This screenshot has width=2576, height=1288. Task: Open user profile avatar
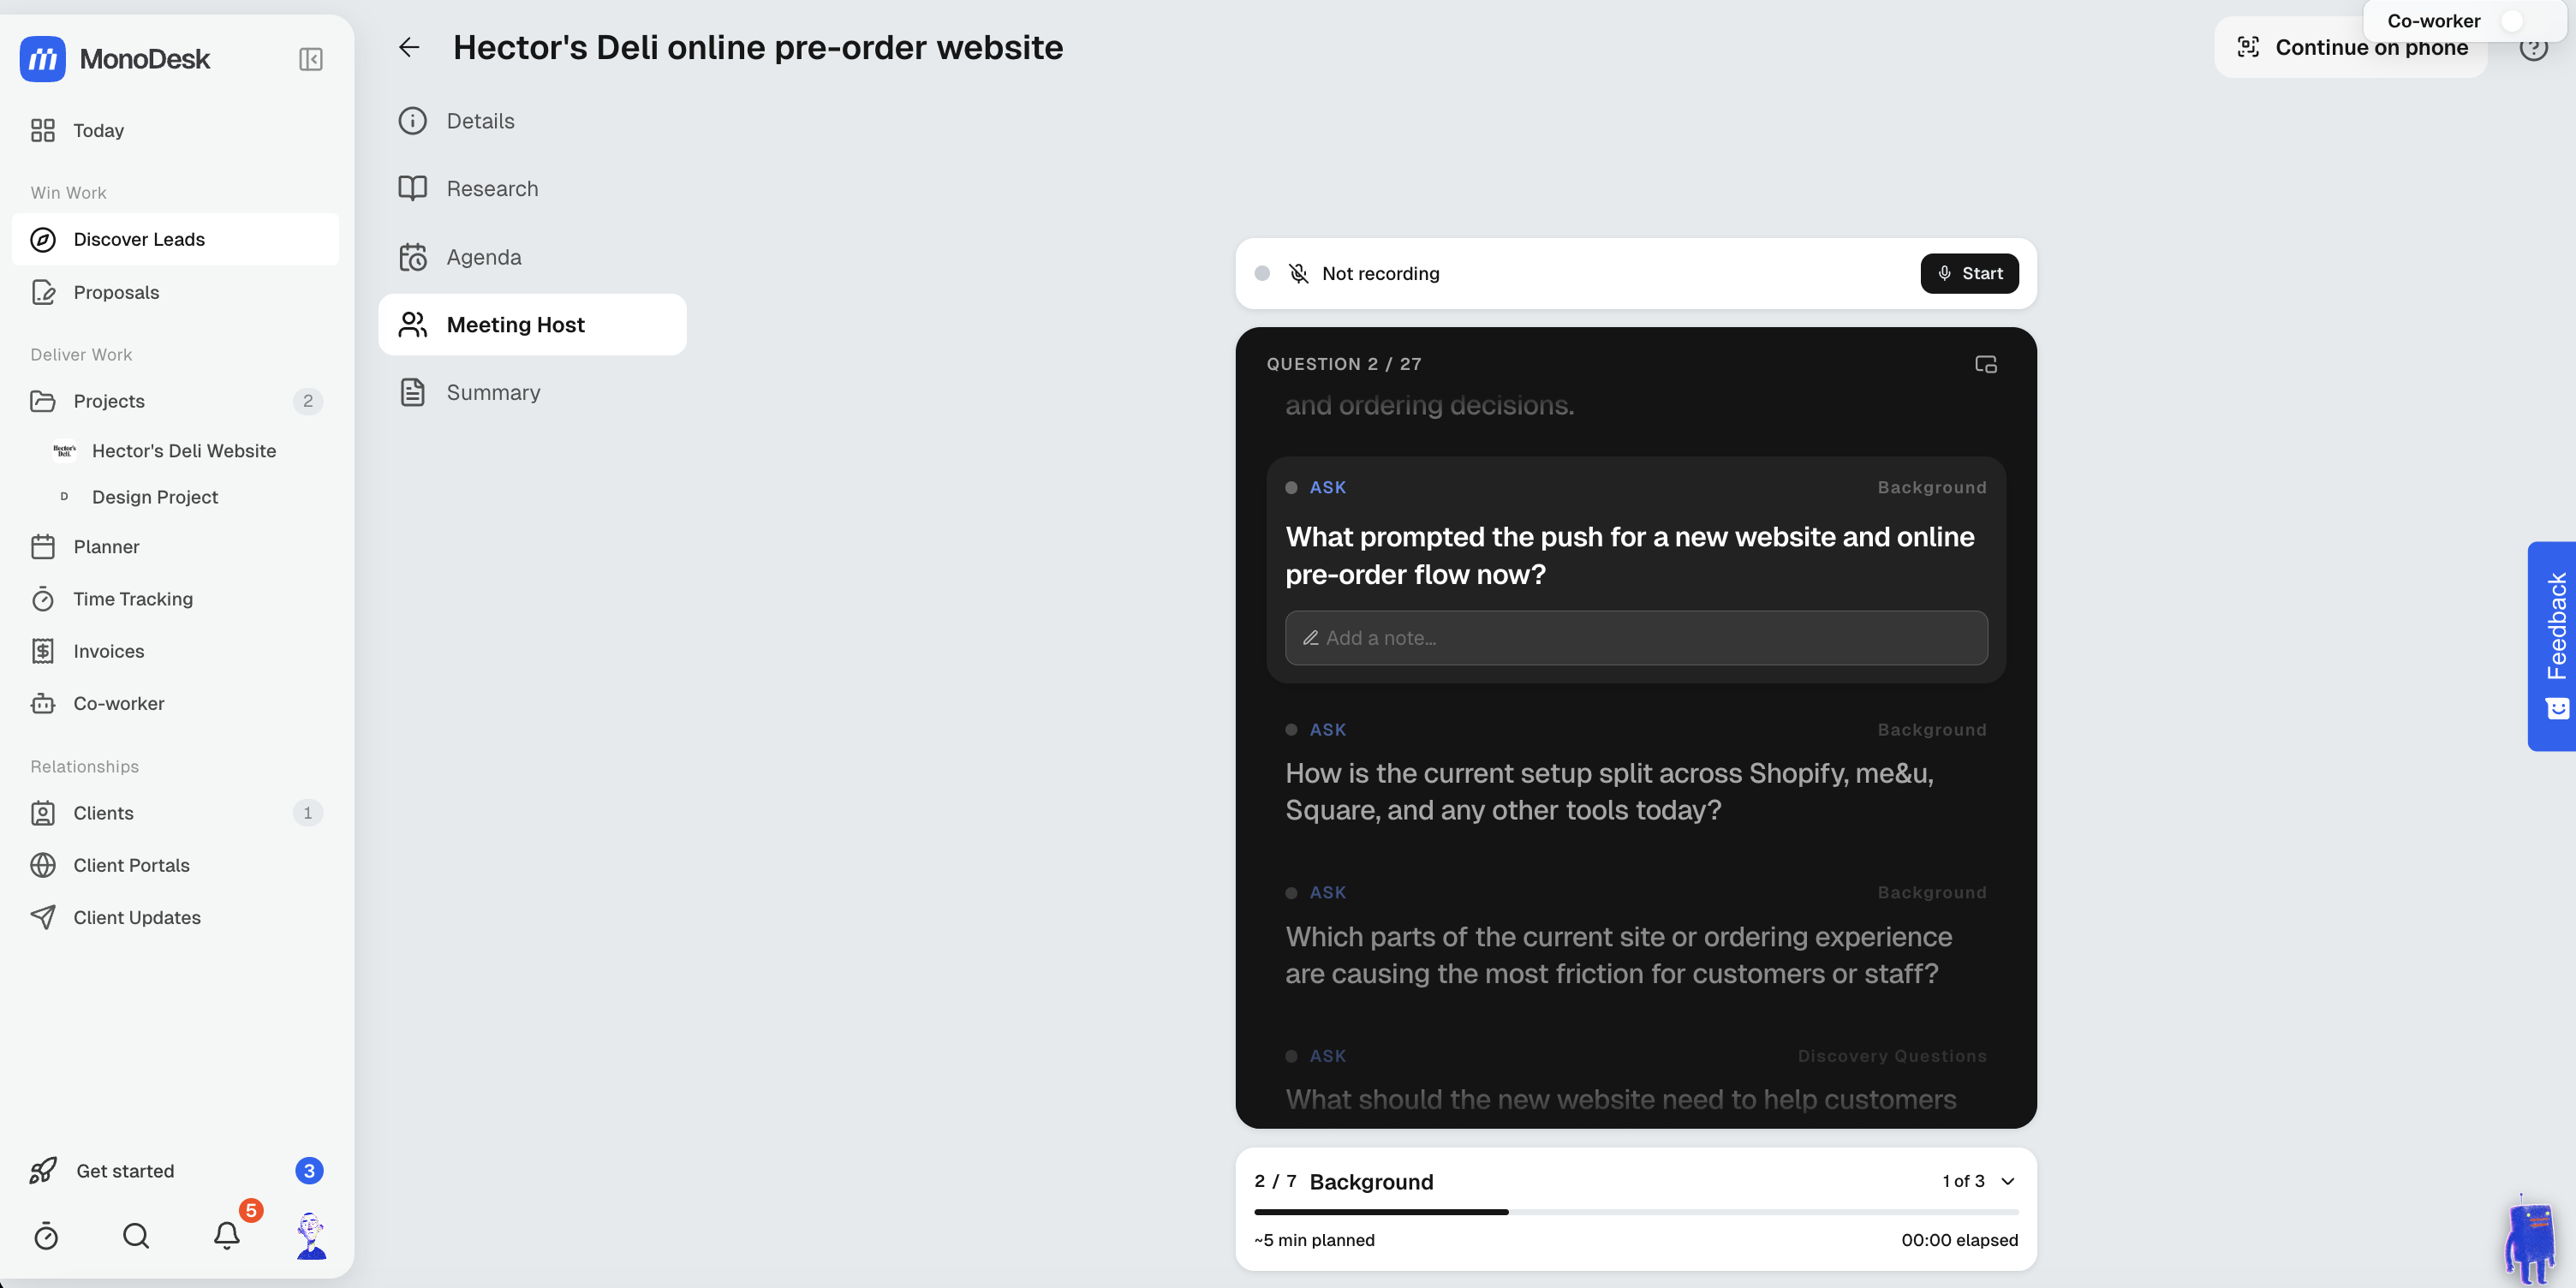[311, 1235]
